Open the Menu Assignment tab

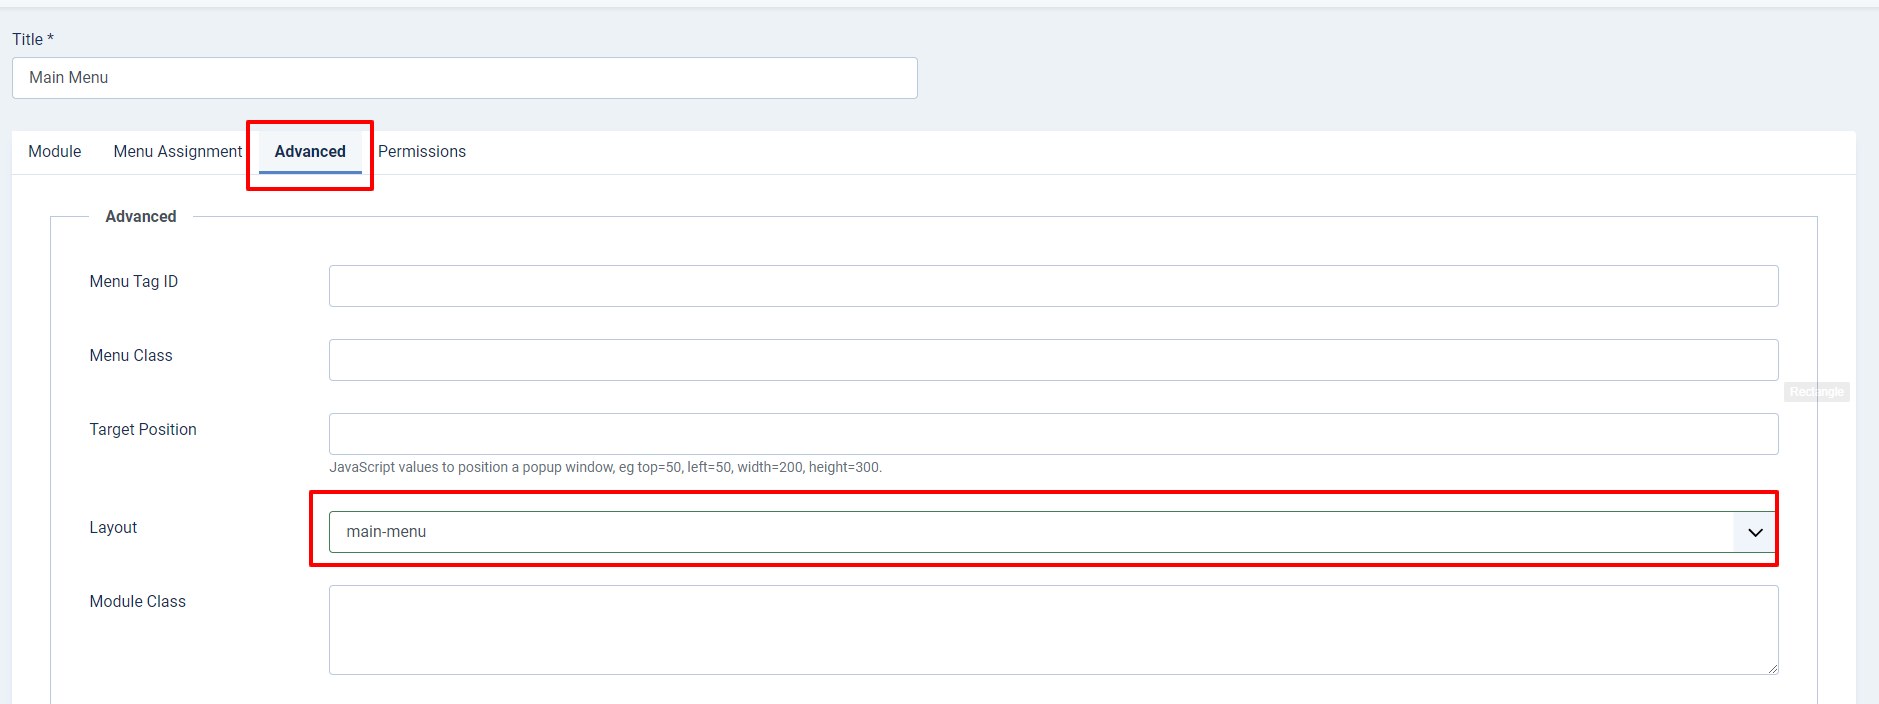178,152
